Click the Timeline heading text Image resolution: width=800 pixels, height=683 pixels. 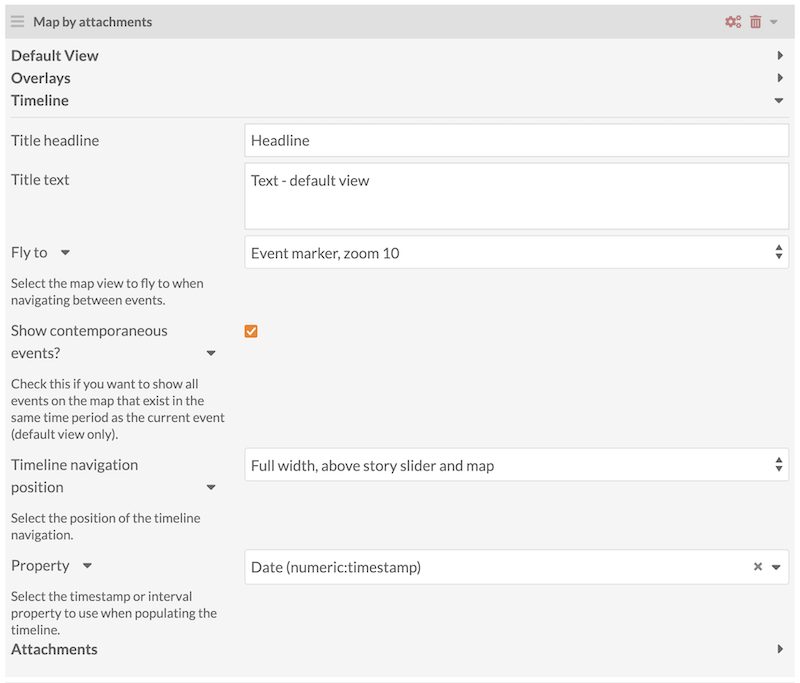click(40, 100)
